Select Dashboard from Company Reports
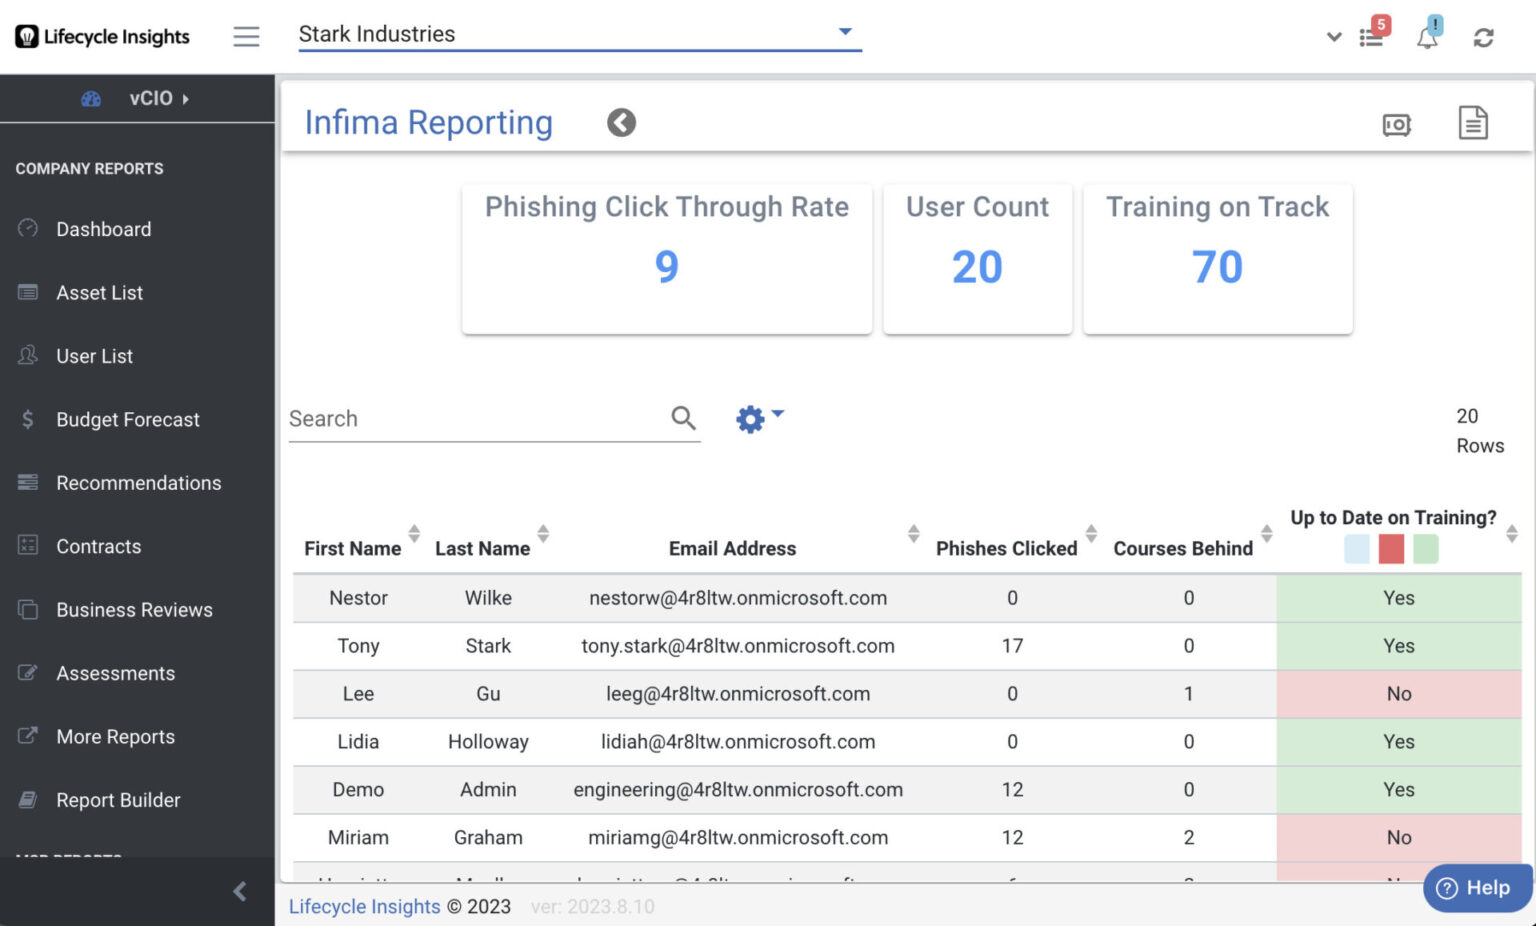This screenshot has width=1536, height=926. [104, 229]
